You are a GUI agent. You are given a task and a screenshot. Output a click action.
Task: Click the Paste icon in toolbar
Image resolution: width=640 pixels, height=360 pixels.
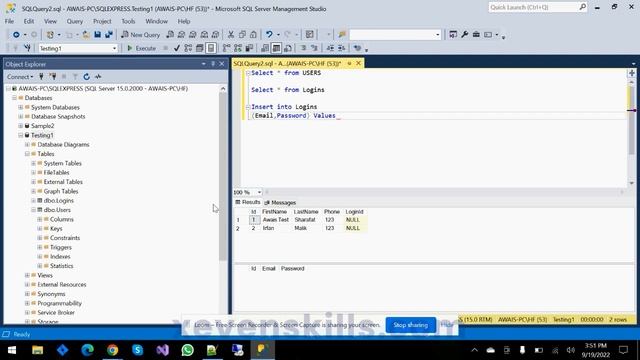tap(253, 35)
